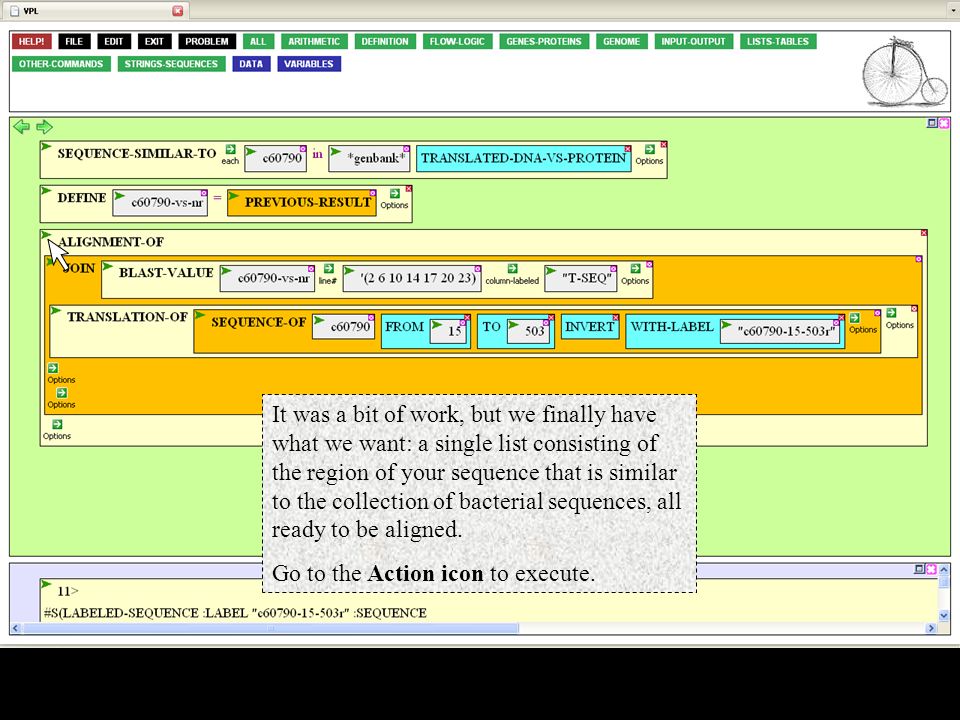Click Action icon of DEFINE box

pyautogui.click(x=47, y=191)
